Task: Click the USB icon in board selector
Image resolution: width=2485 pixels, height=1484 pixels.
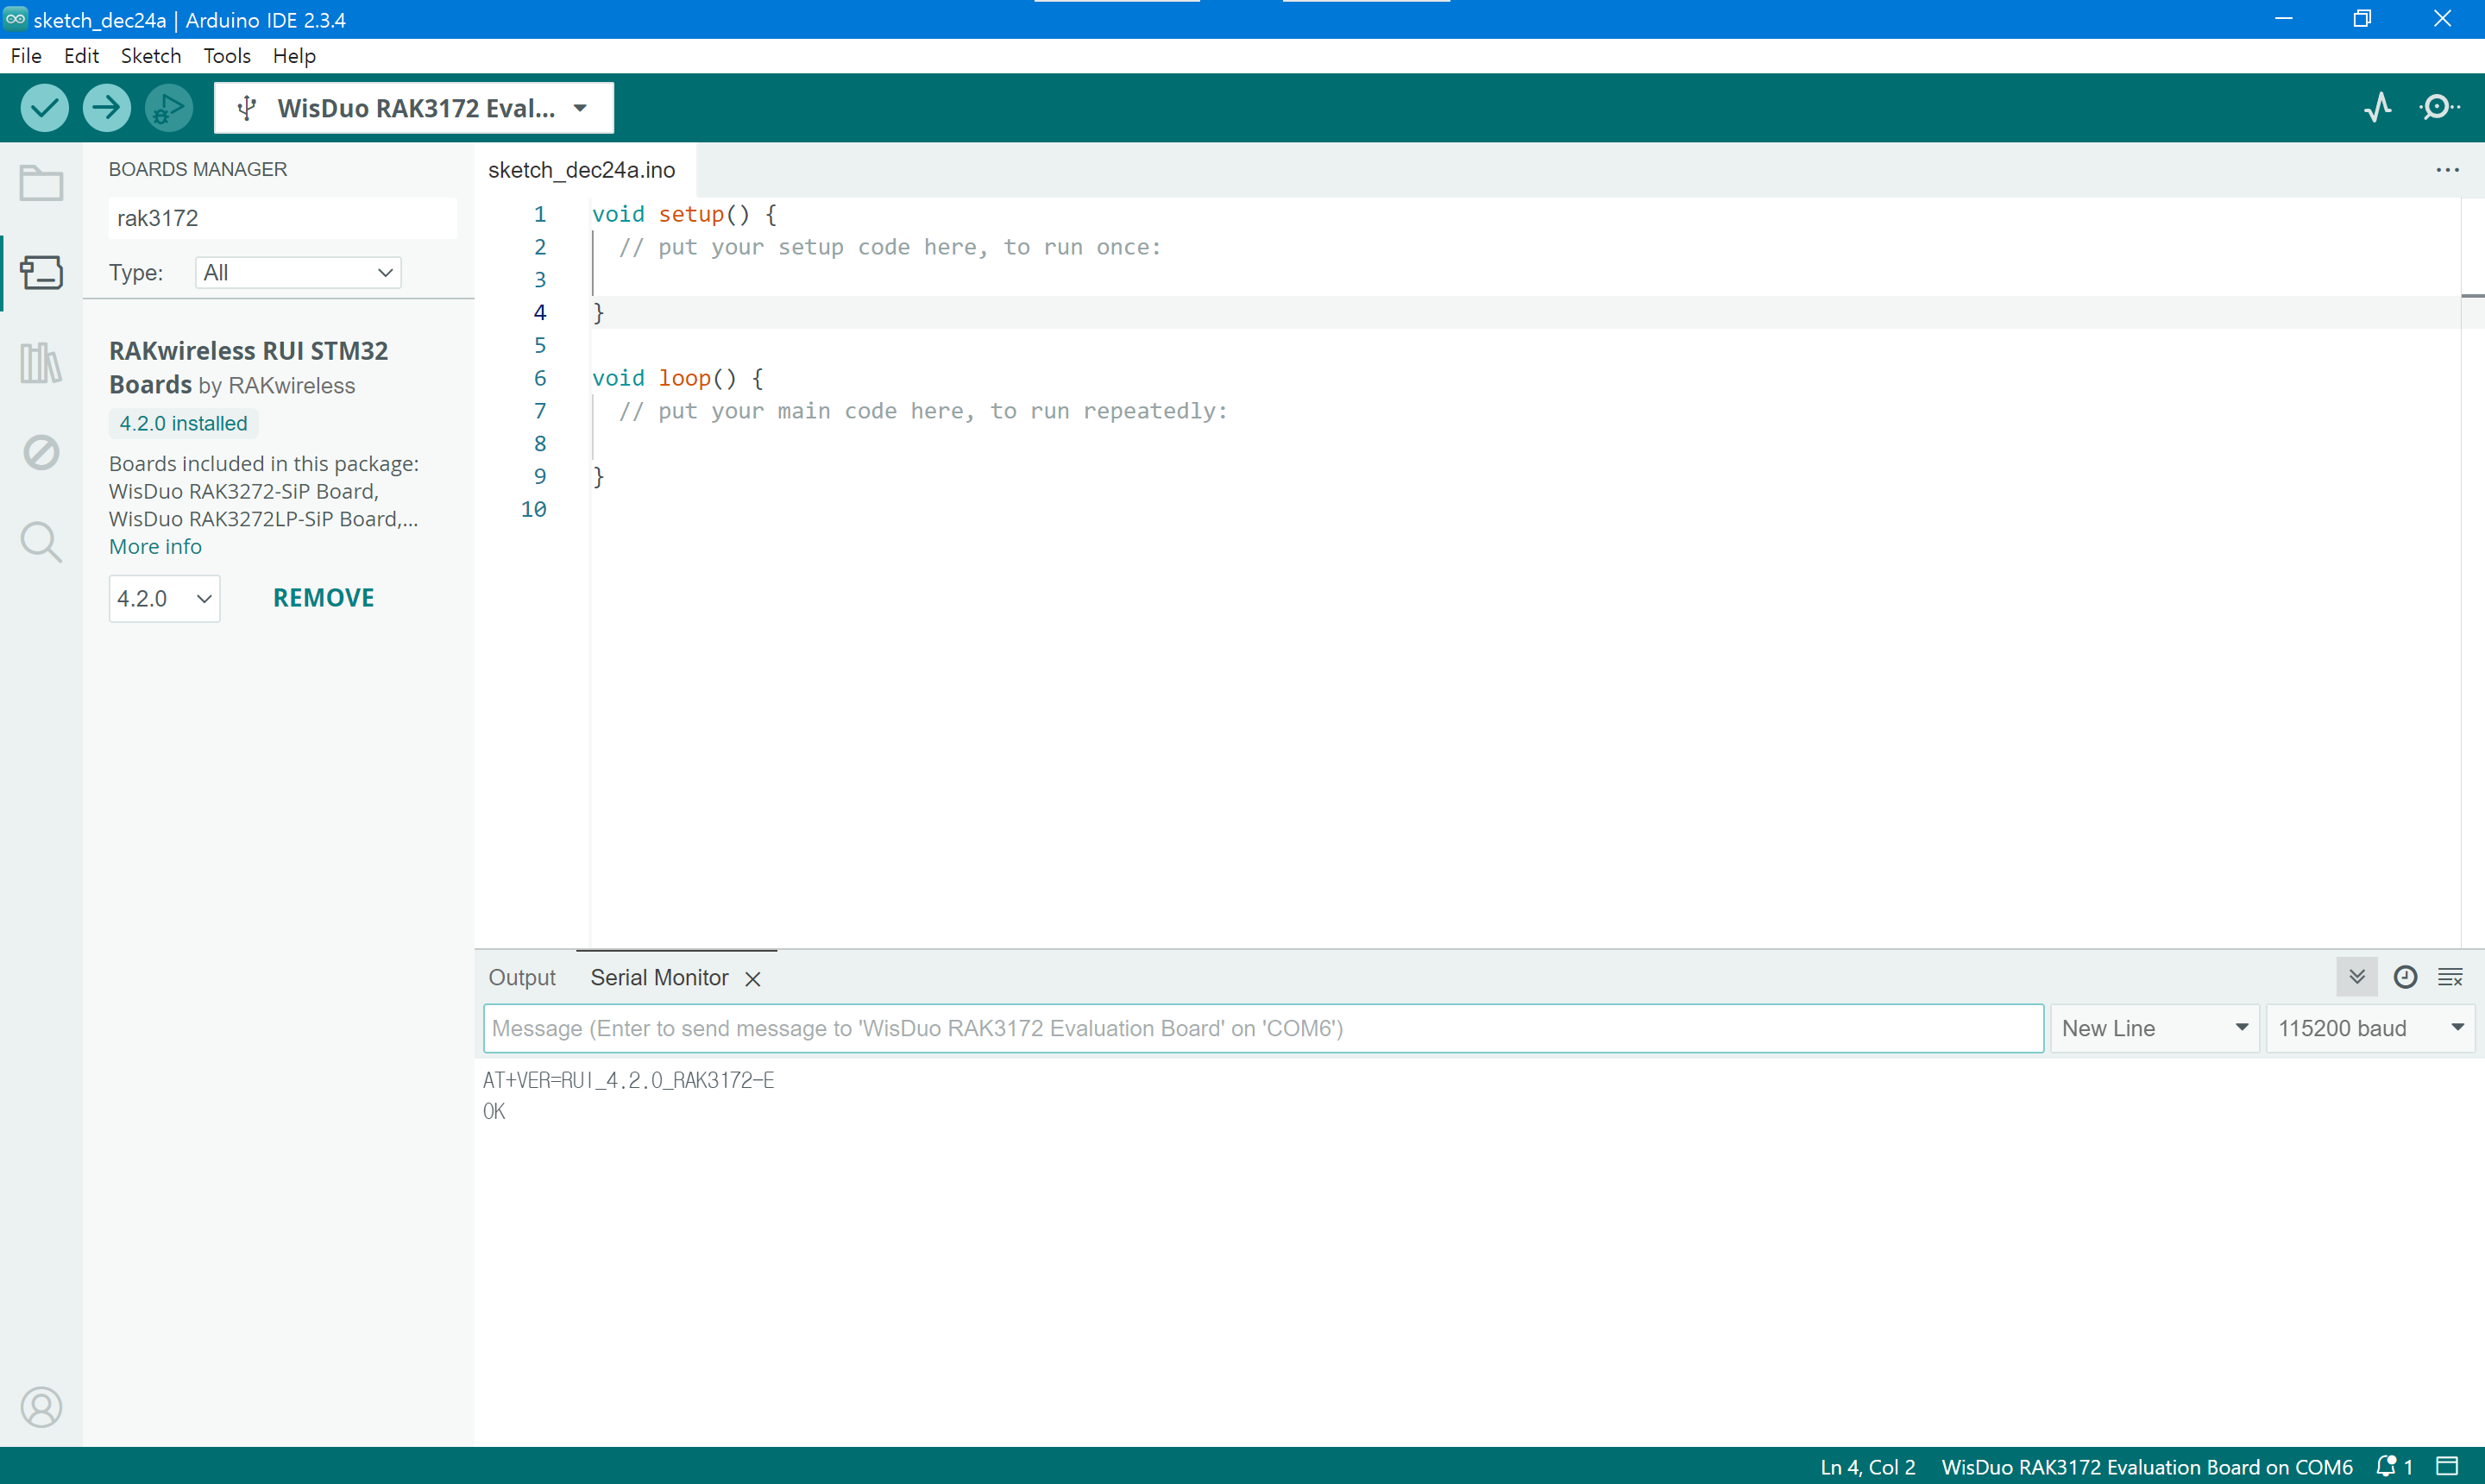Action: (x=247, y=108)
